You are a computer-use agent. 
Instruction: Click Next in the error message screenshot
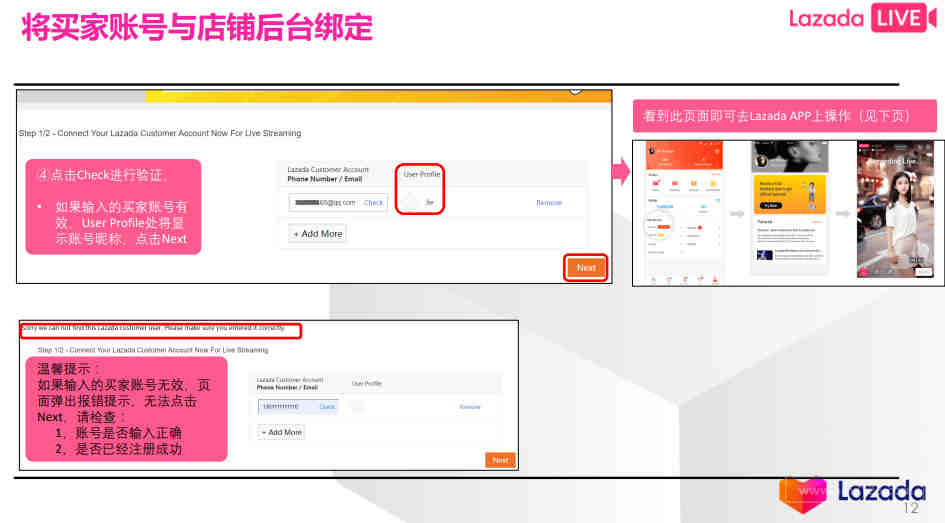coord(500,460)
